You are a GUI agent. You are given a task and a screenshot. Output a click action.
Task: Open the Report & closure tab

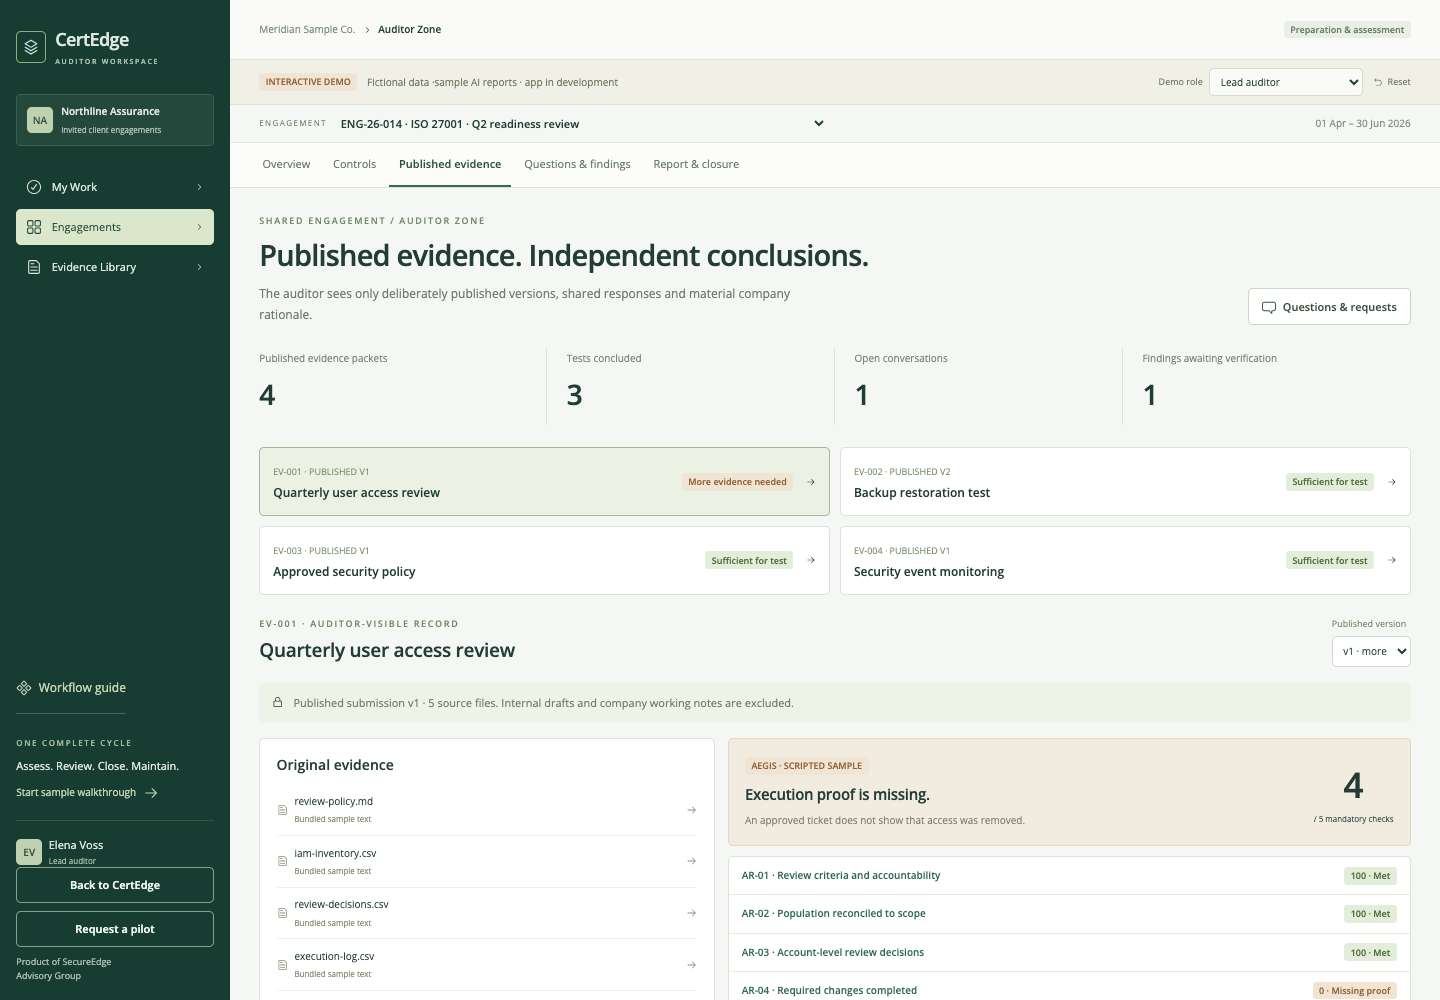click(696, 164)
